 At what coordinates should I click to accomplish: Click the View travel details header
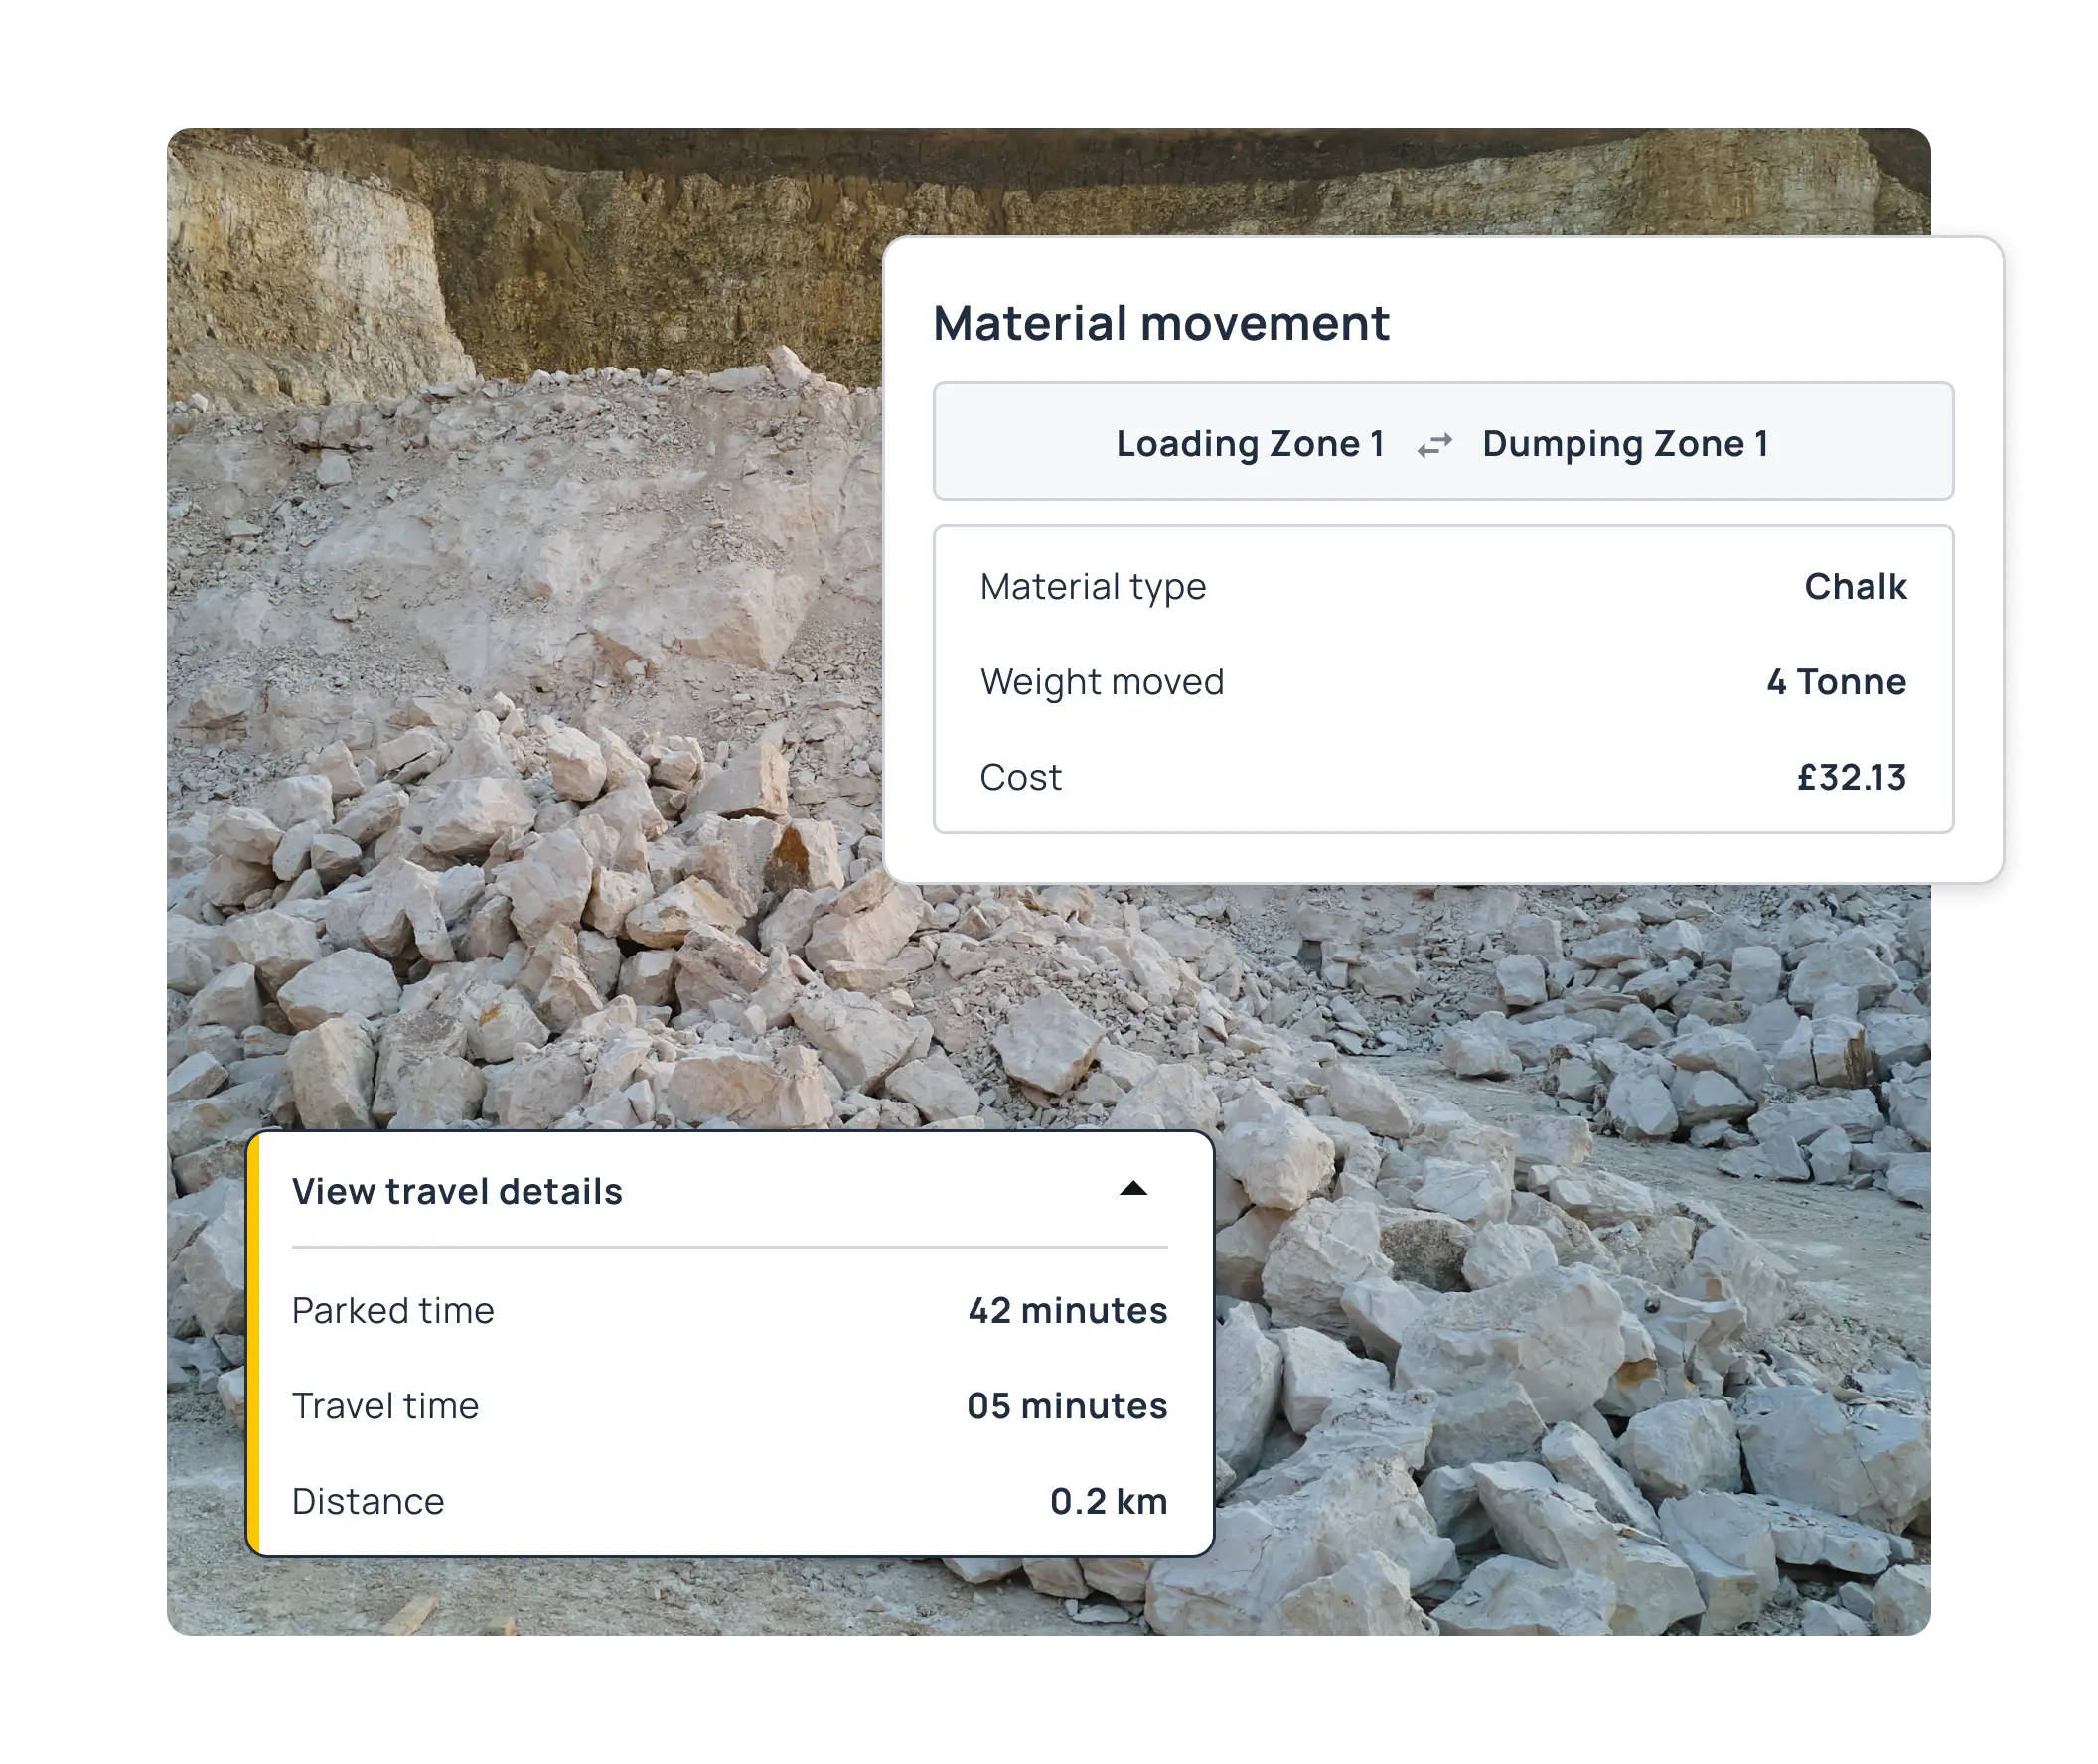pyautogui.click(x=457, y=1191)
